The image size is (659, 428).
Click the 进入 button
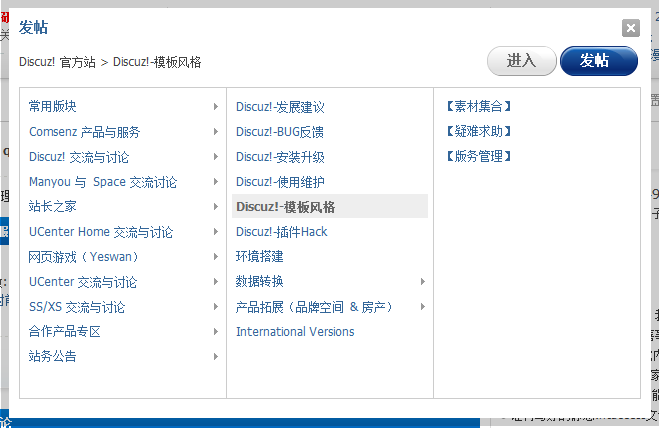[522, 61]
